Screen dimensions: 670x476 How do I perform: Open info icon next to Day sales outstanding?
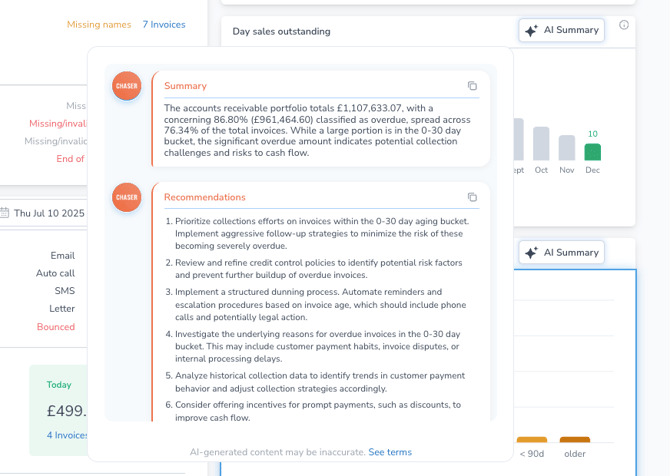click(624, 25)
